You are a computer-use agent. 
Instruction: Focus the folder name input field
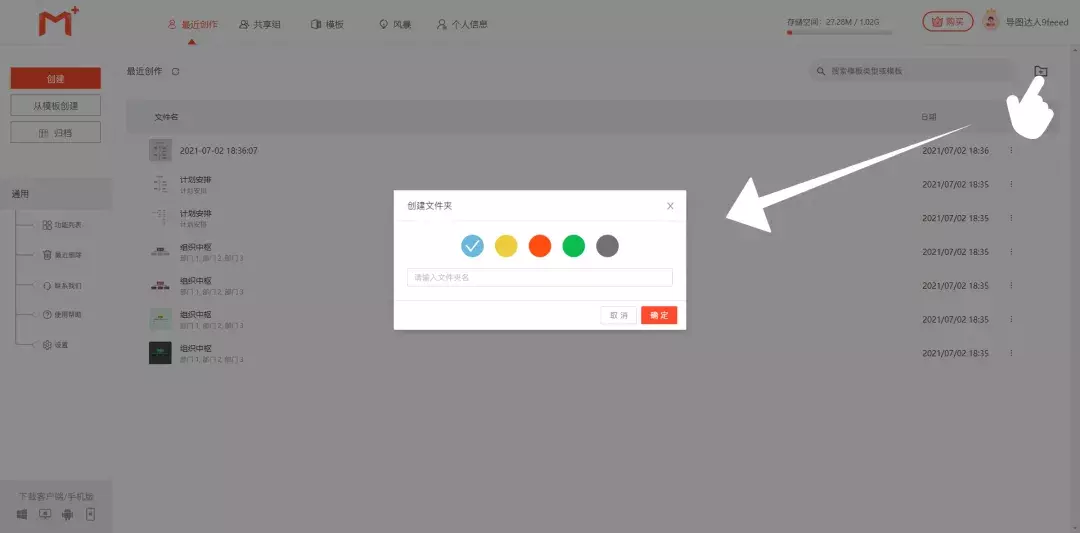point(539,278)
